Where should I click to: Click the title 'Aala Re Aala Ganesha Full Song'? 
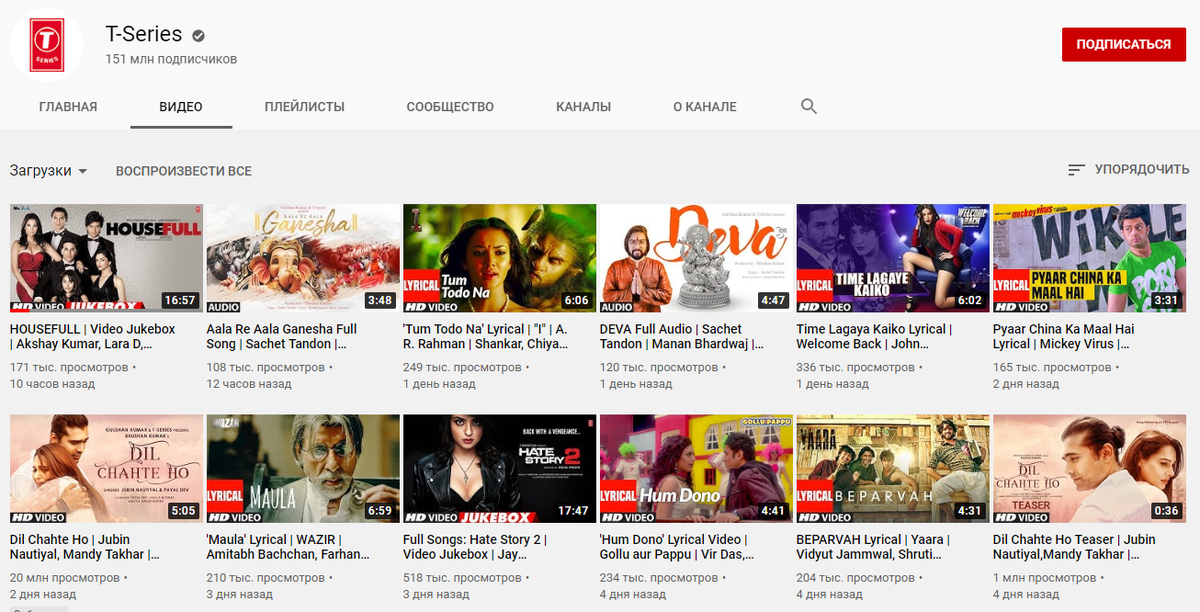[x=282, y=336]
